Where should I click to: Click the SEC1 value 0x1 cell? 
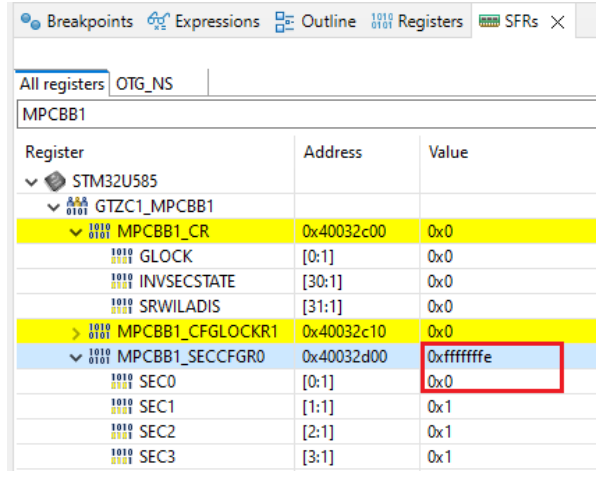coord(439,406)
